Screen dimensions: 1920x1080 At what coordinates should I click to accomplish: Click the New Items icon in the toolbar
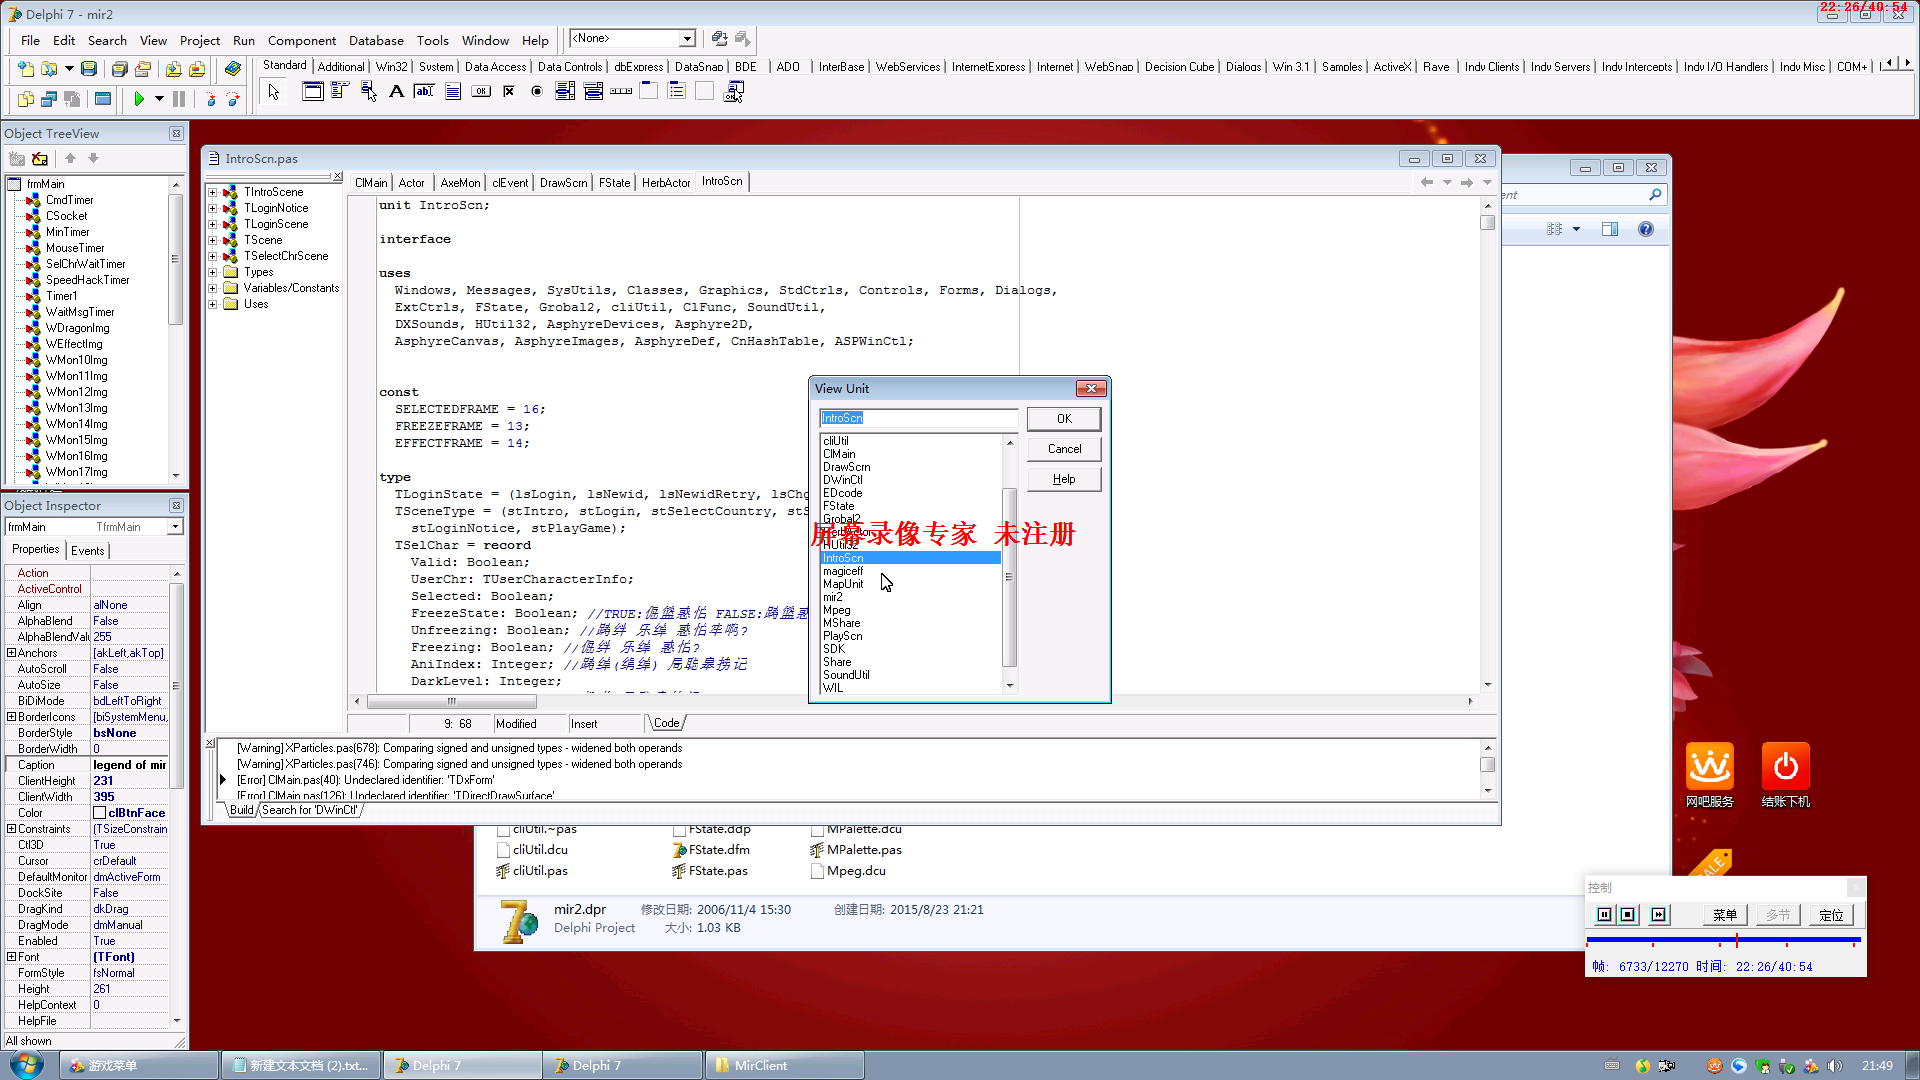[x=26, y=69]
